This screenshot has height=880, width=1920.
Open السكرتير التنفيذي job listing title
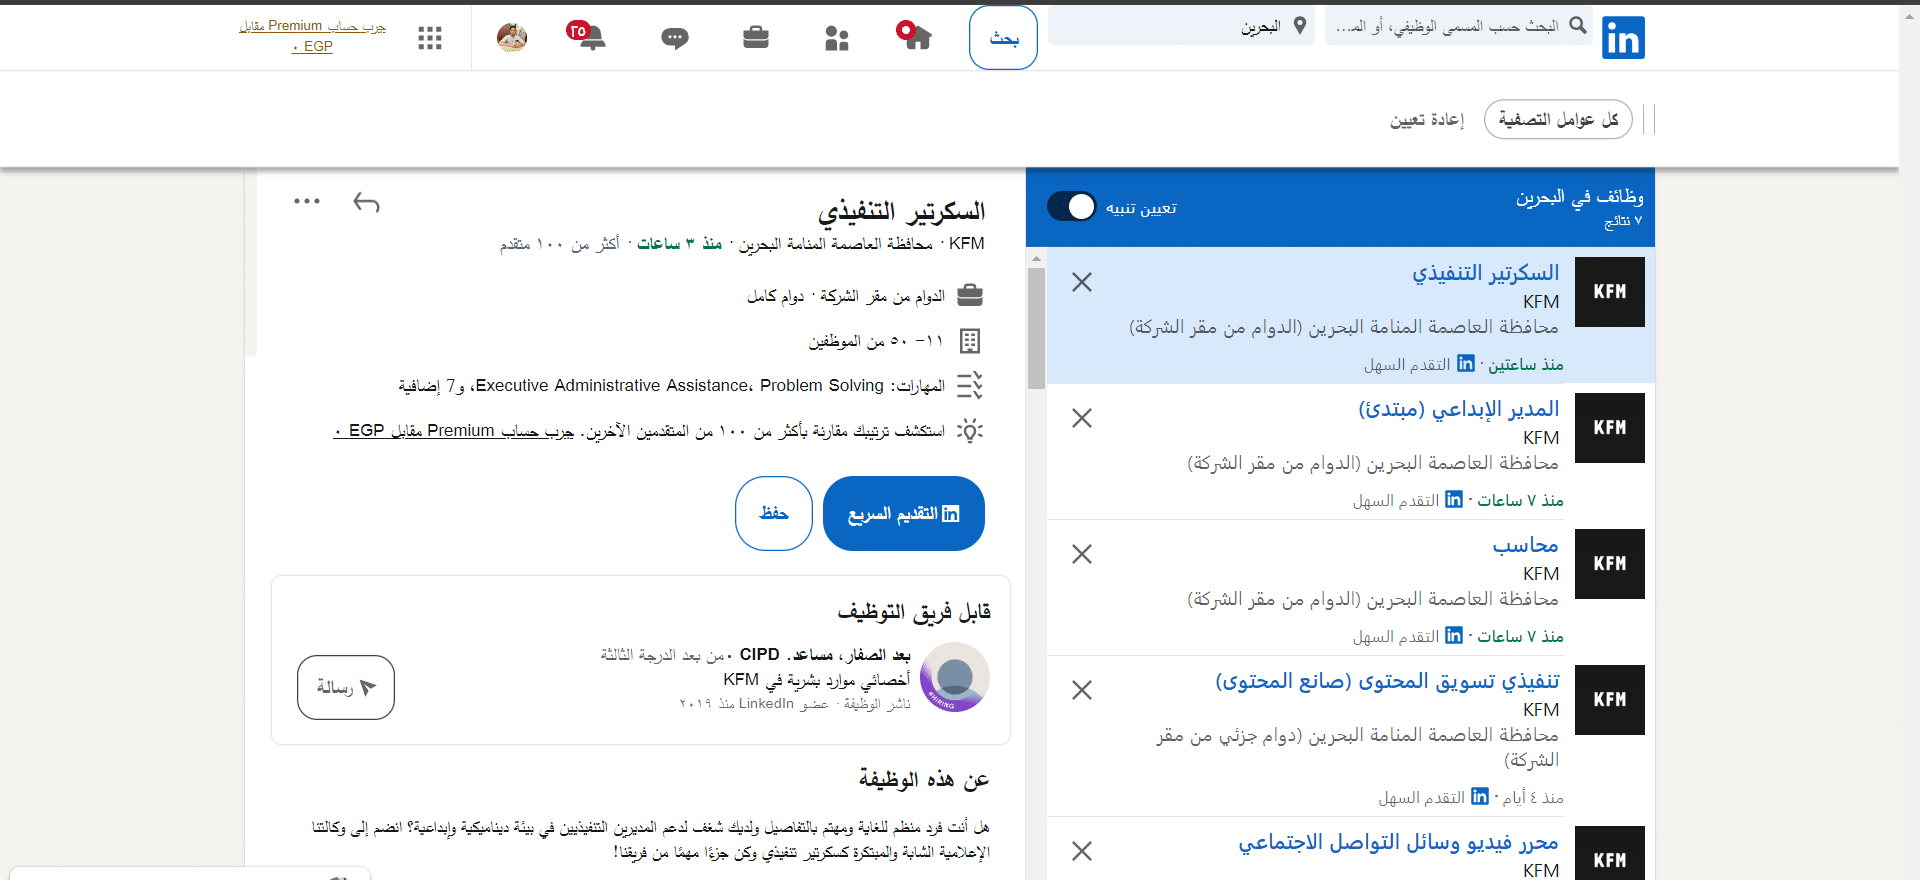[x=1485, y=273]
